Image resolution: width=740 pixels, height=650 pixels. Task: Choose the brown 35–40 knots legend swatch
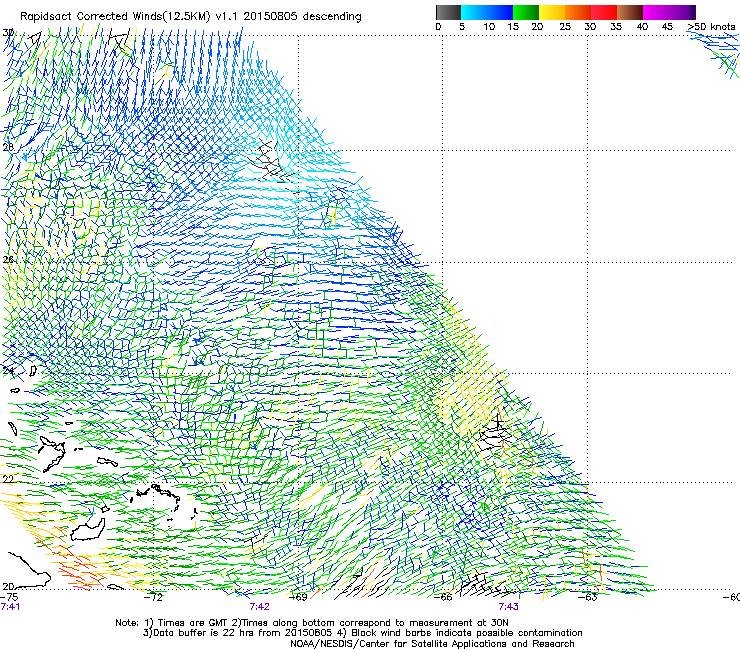coord(630,12)
